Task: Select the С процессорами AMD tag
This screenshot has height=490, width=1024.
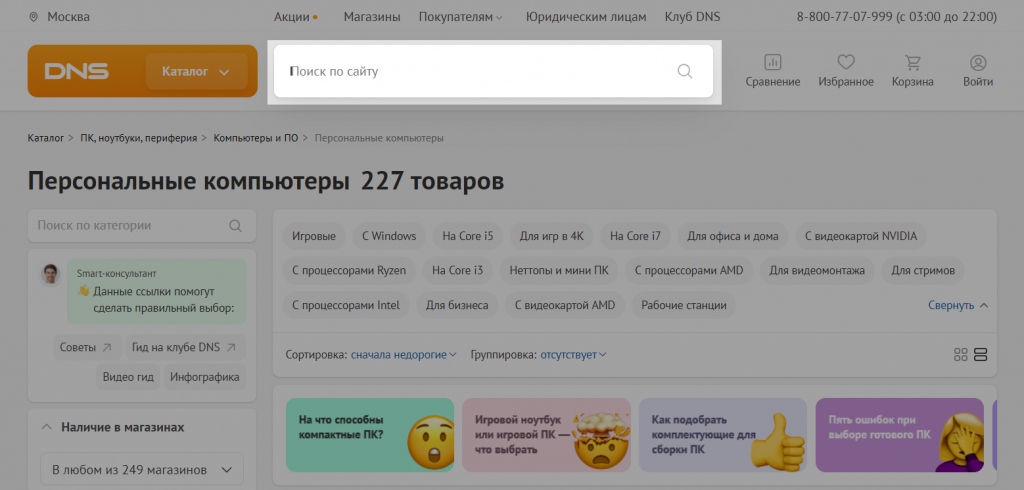Action: tap(689, 270)
